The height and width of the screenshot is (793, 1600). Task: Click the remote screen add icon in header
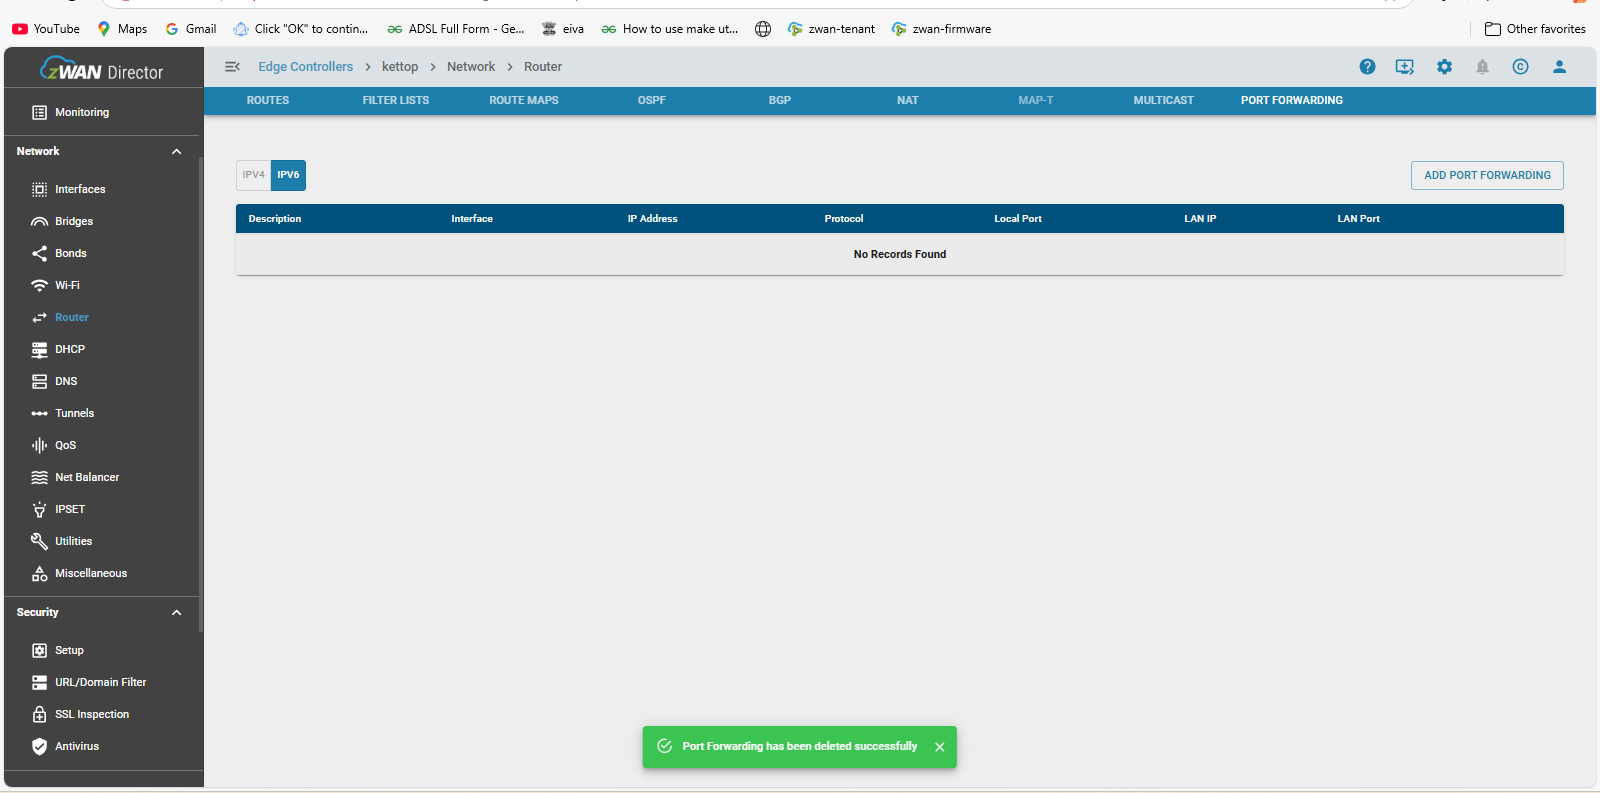coord(1405,67)
